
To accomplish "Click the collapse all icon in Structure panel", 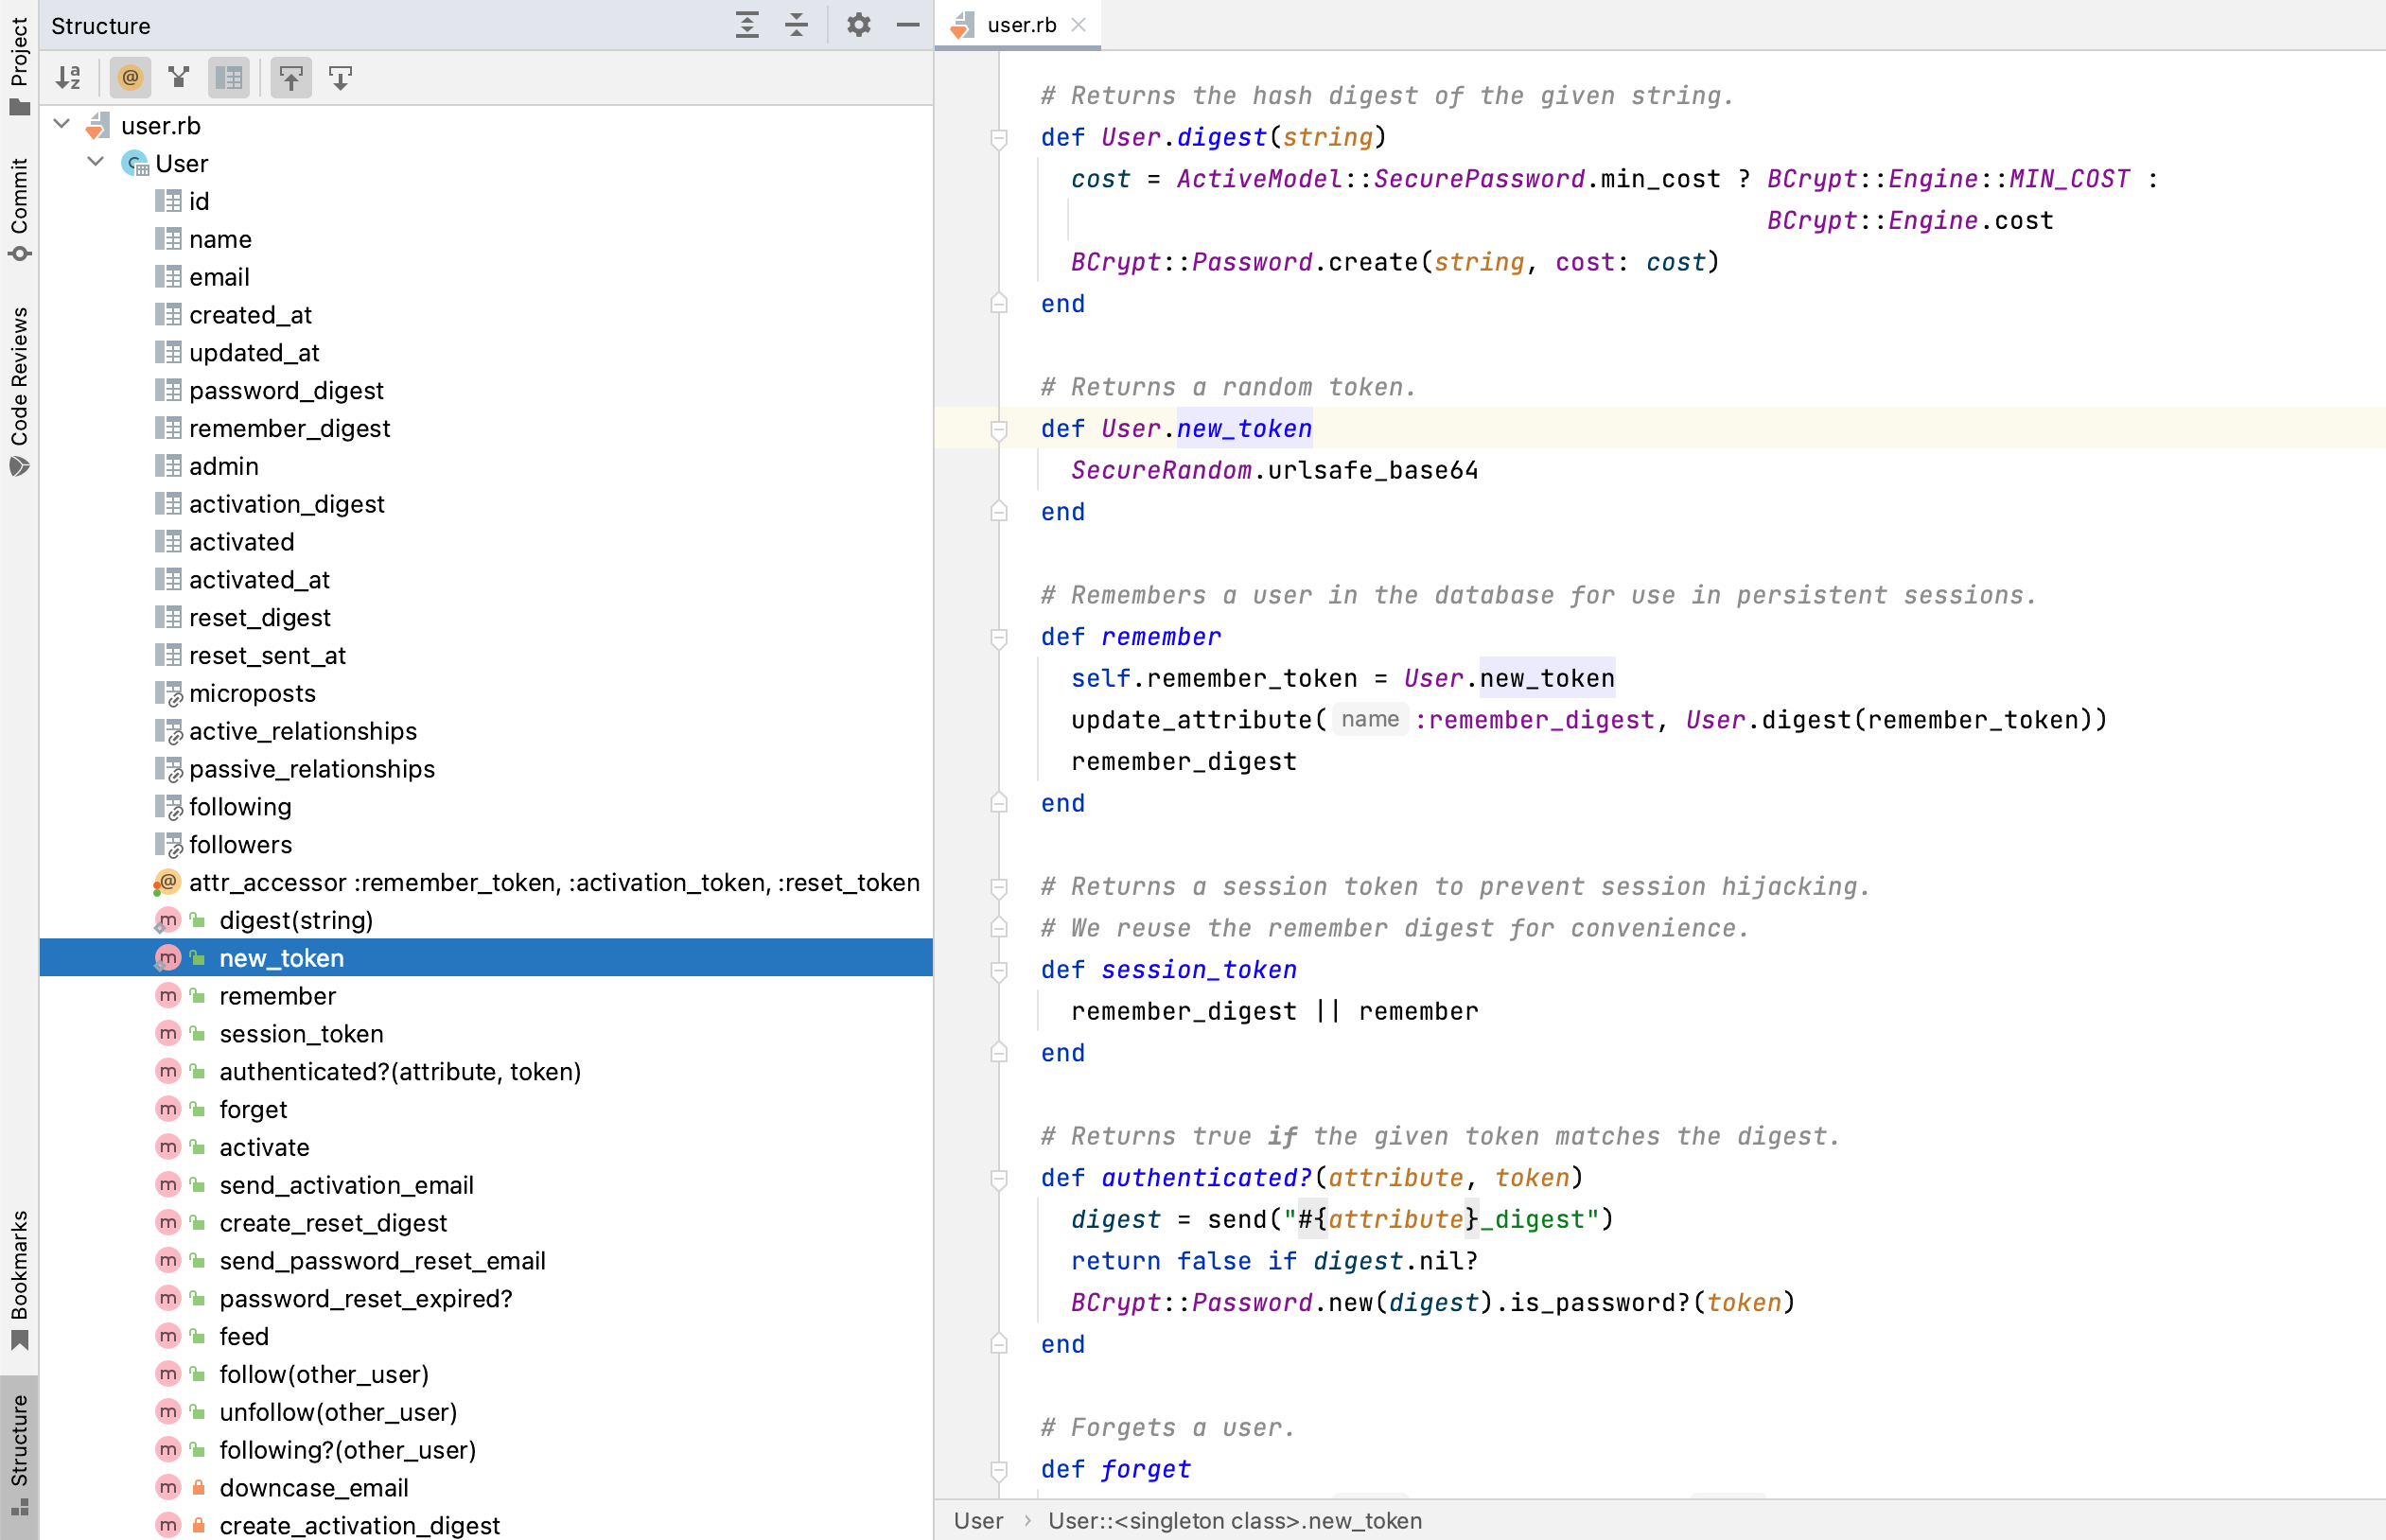I will tap(797, 25).
